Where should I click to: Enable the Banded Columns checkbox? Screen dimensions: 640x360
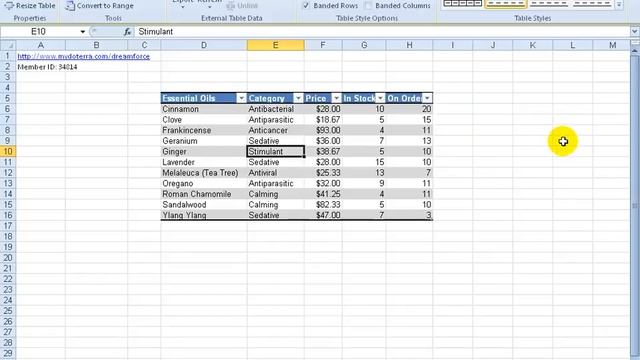368,5
